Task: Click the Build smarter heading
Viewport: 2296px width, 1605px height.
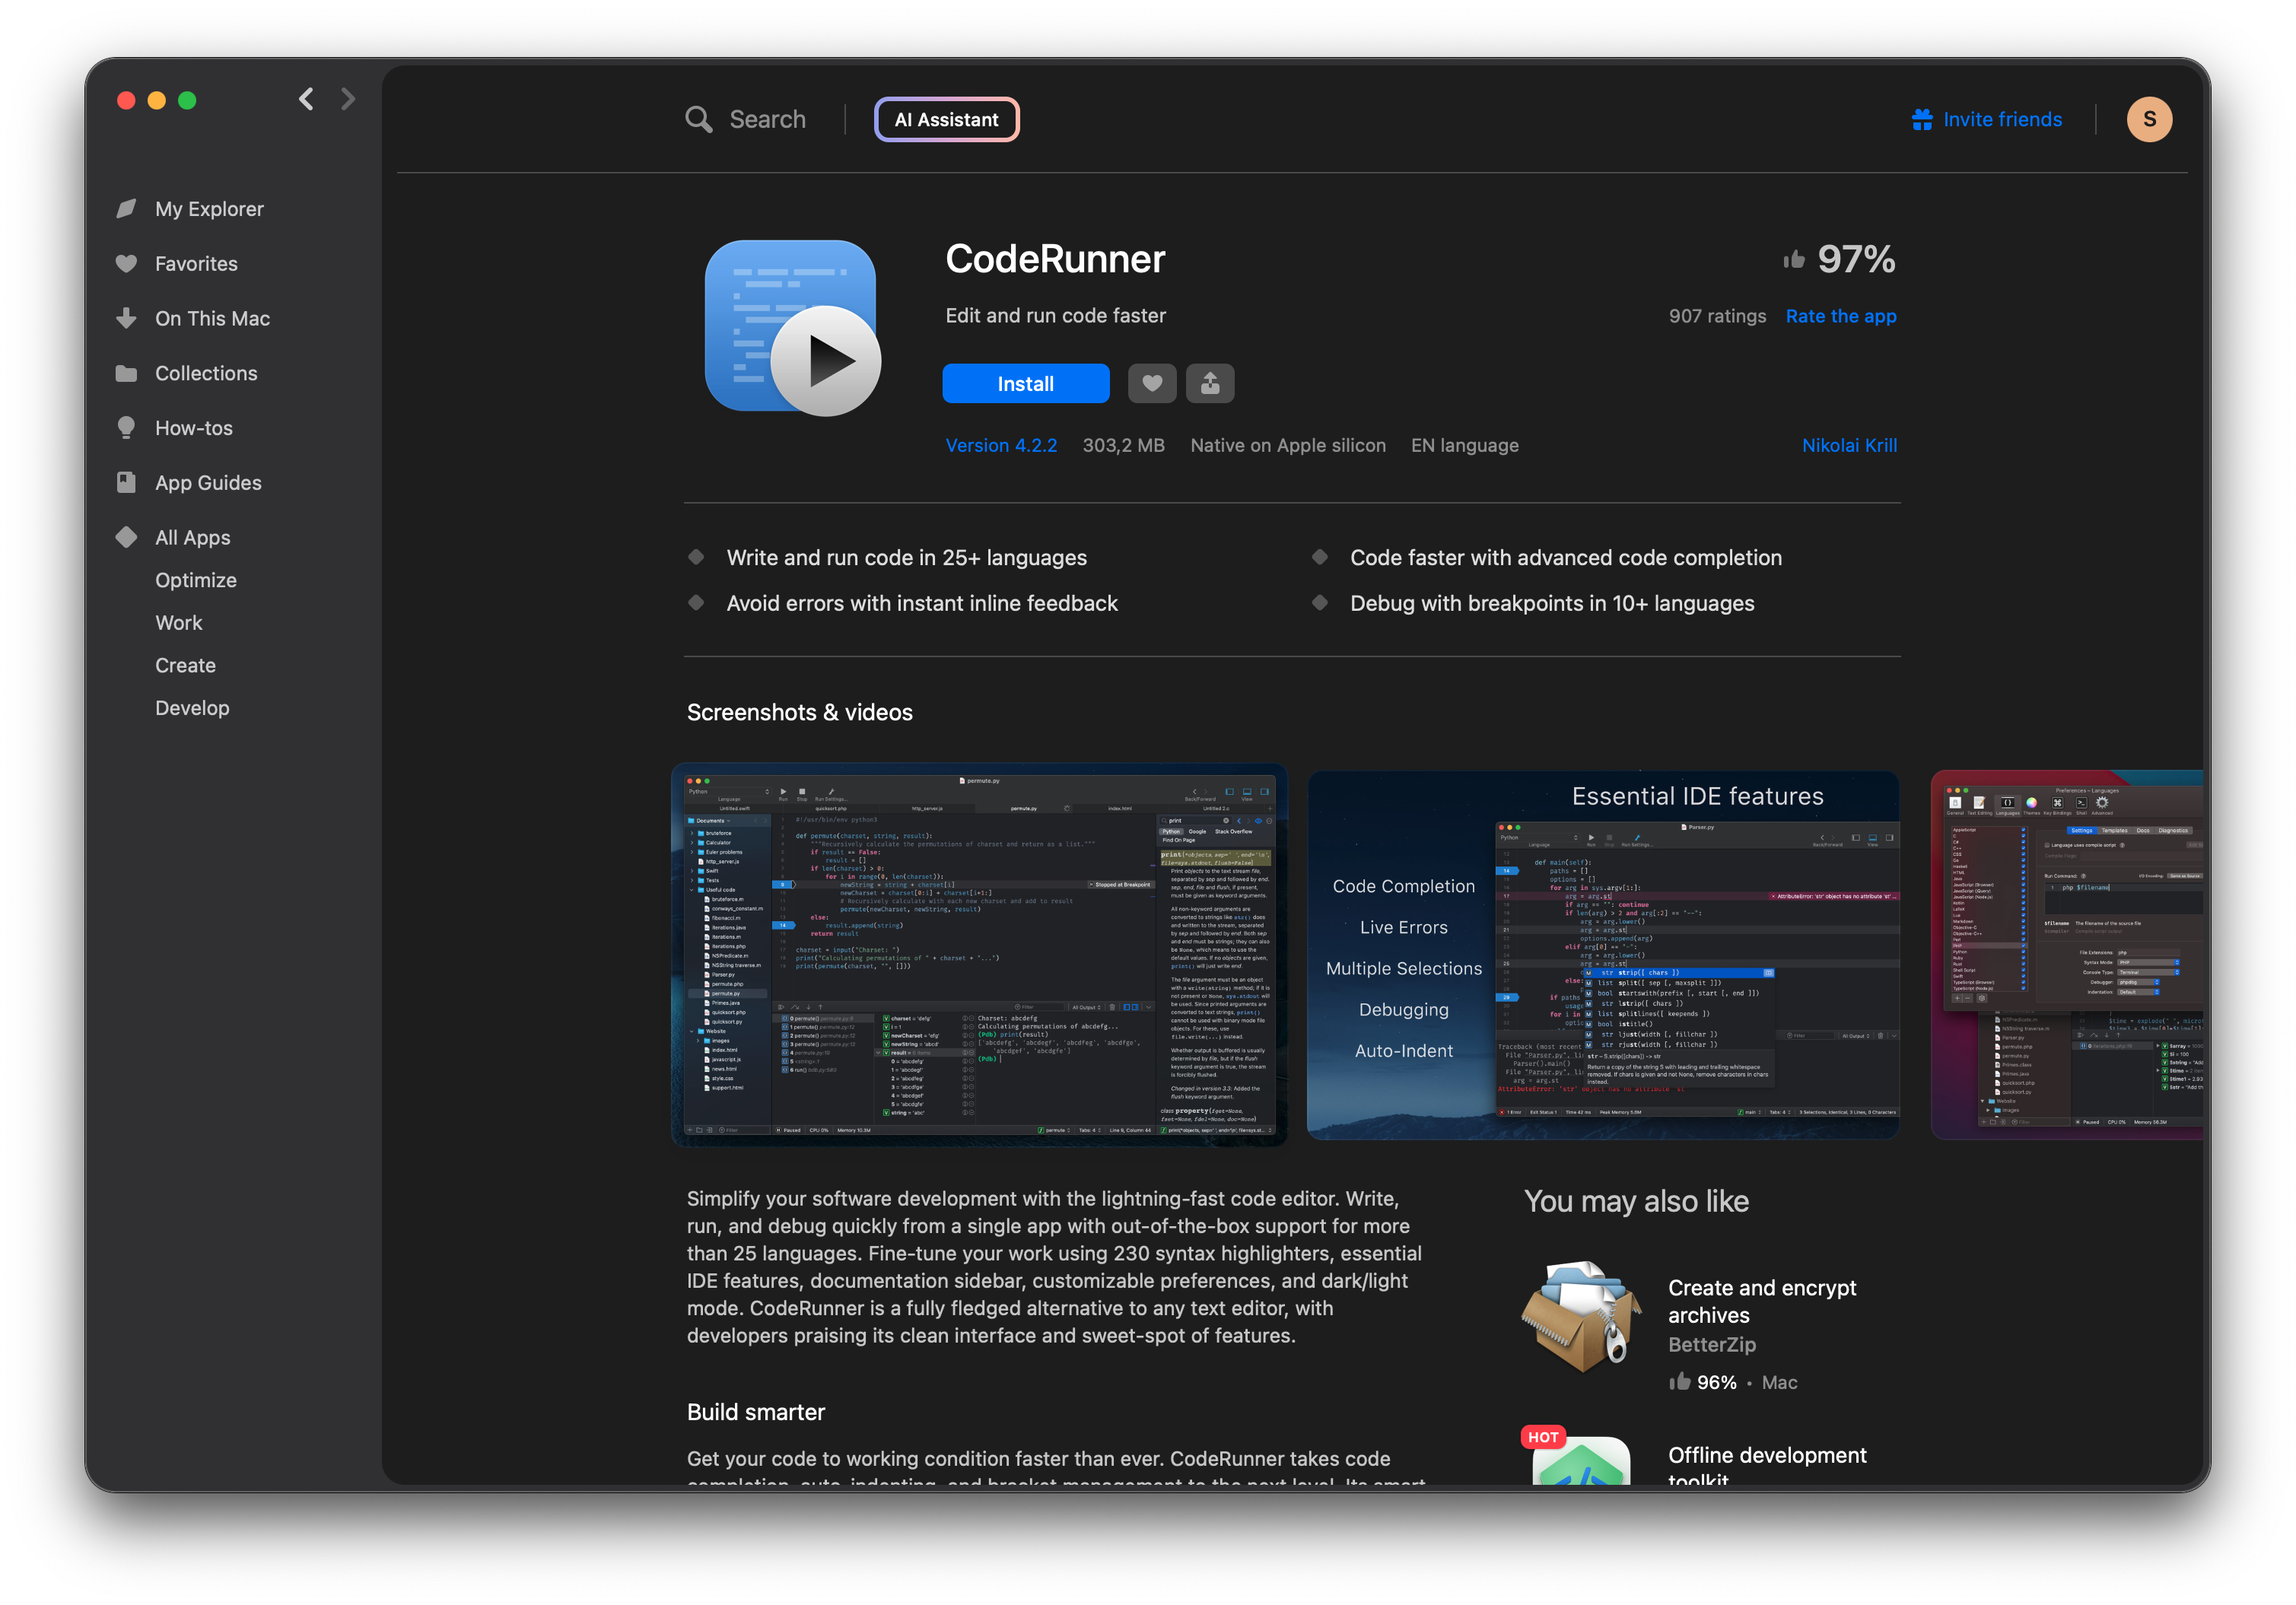Action: [756, 1413]
